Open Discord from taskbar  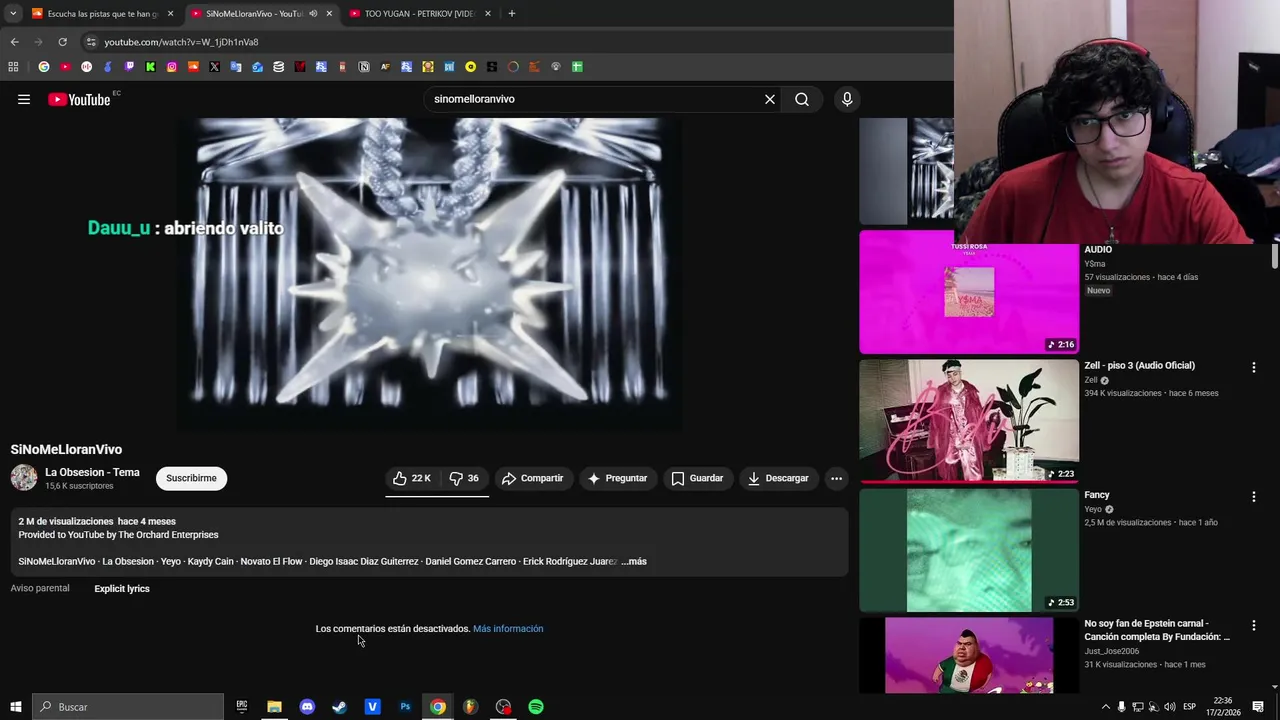pyautogui.click(x=307, y=707)
